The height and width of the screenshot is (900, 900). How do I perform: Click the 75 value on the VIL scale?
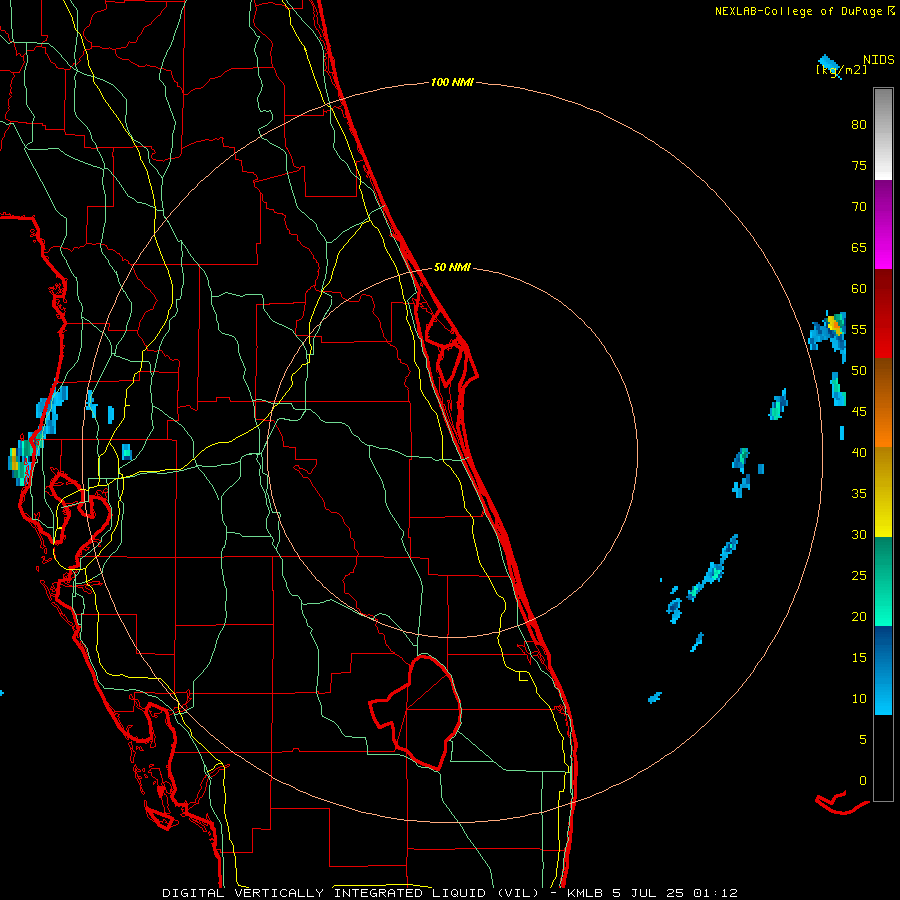(x=859, y=165)
